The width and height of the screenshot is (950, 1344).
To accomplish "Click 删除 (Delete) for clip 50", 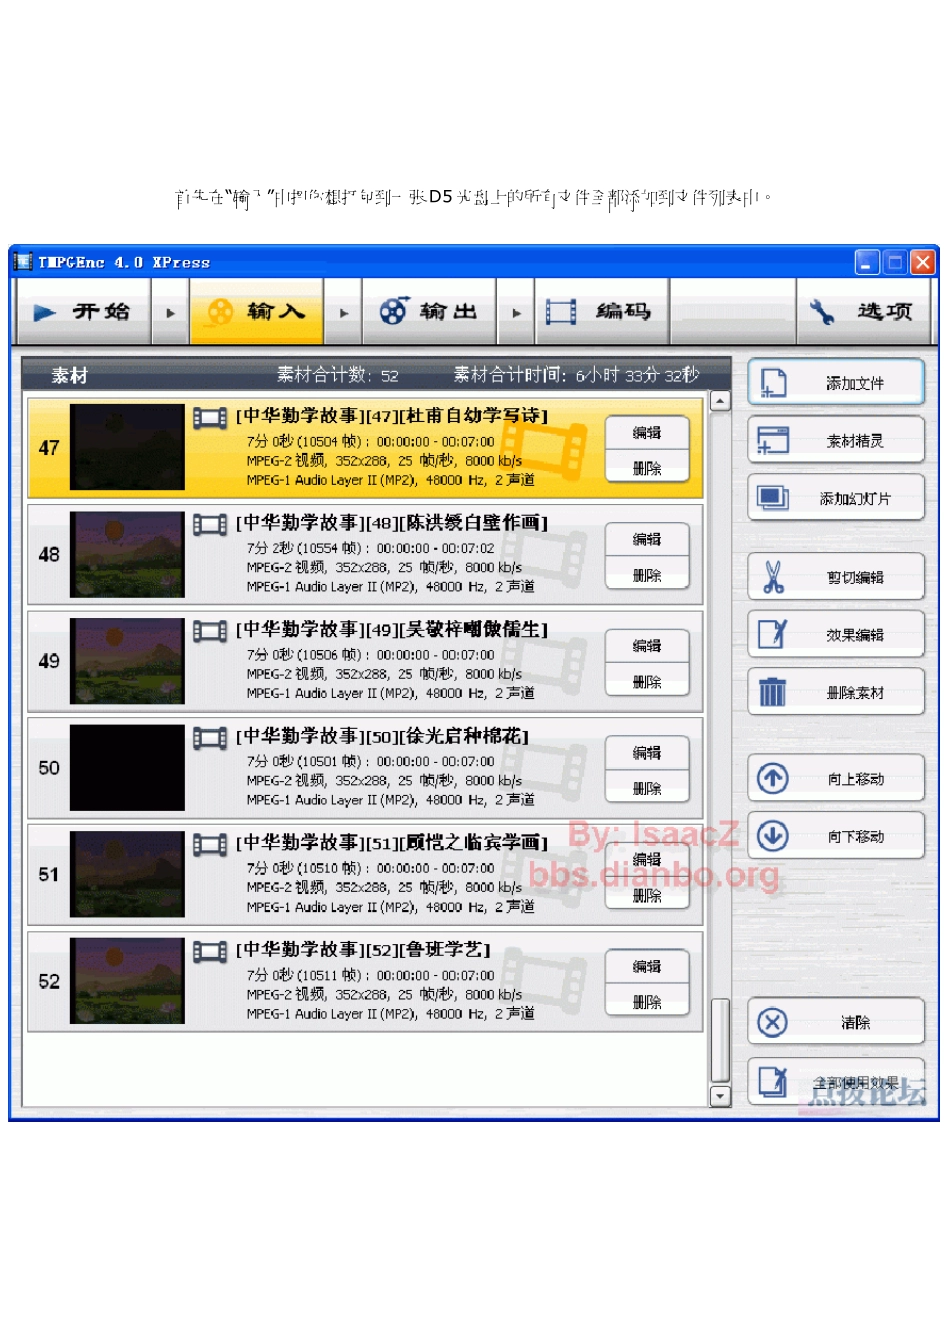I will [x=647, y=788].
